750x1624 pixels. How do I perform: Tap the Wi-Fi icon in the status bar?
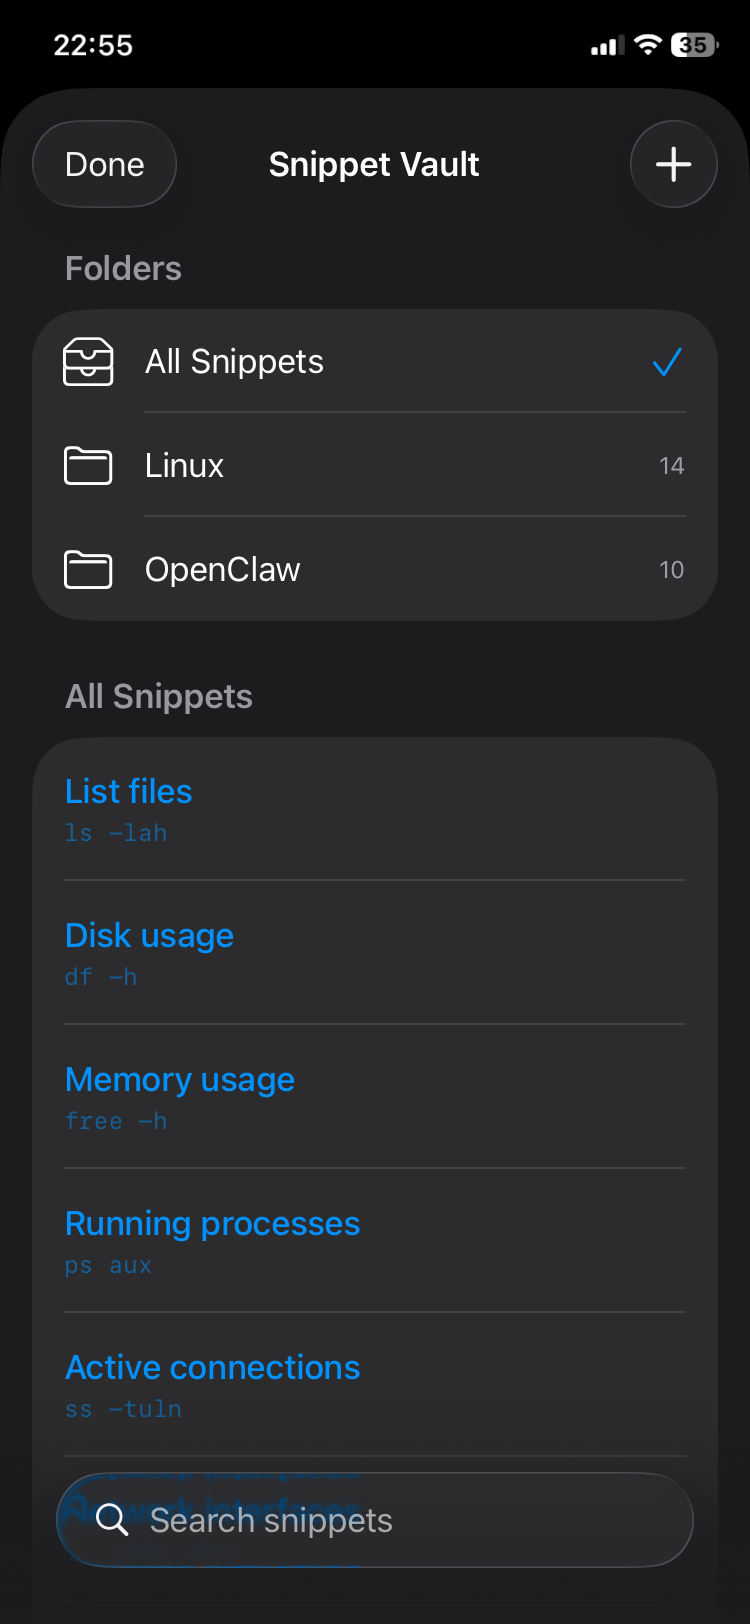pyautogui.click(x=646, y=44)
